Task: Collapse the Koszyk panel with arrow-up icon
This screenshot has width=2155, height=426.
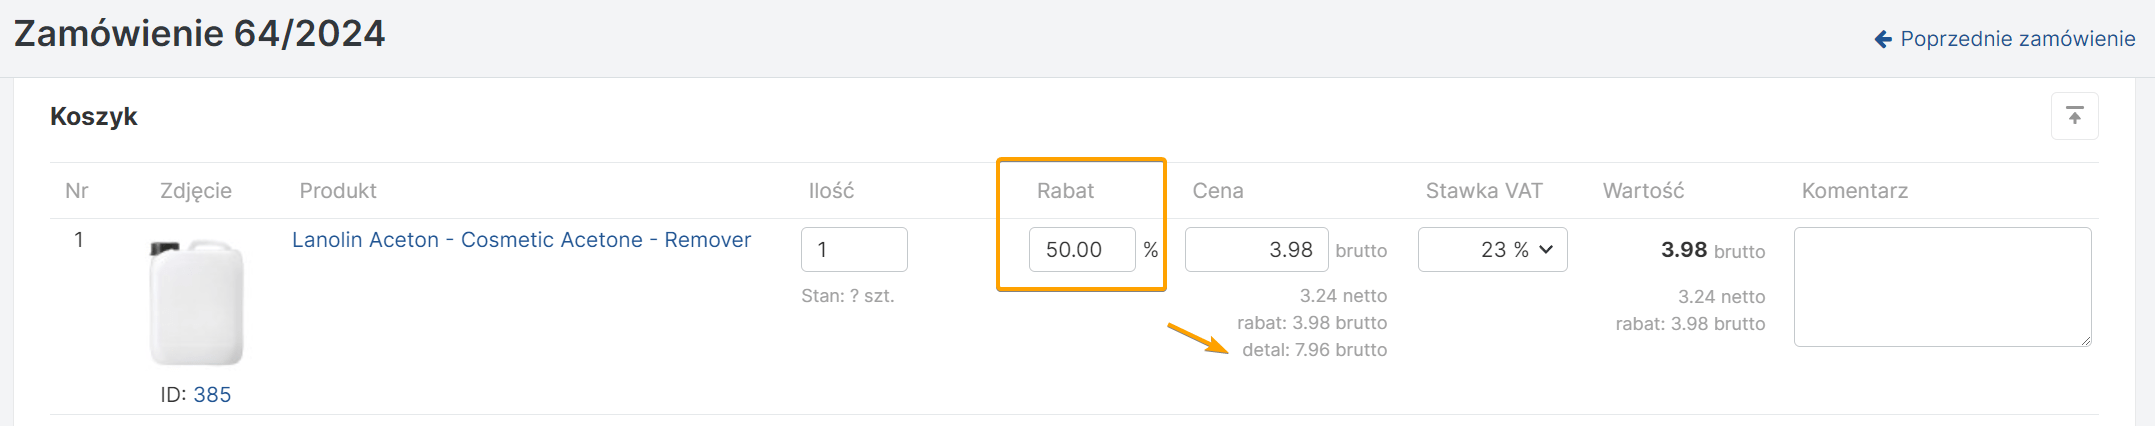Action: click(x=2074, y=117)
